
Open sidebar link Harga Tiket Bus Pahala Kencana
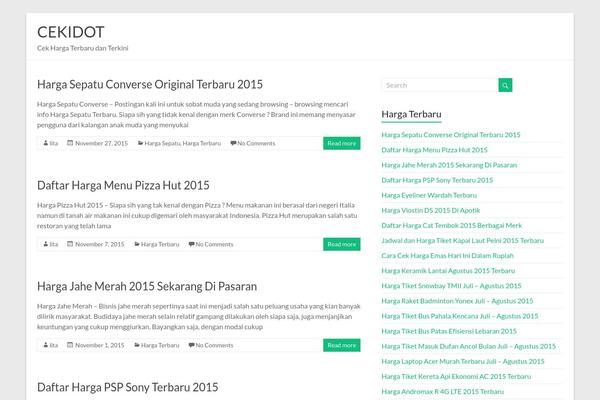coord(460,316)
